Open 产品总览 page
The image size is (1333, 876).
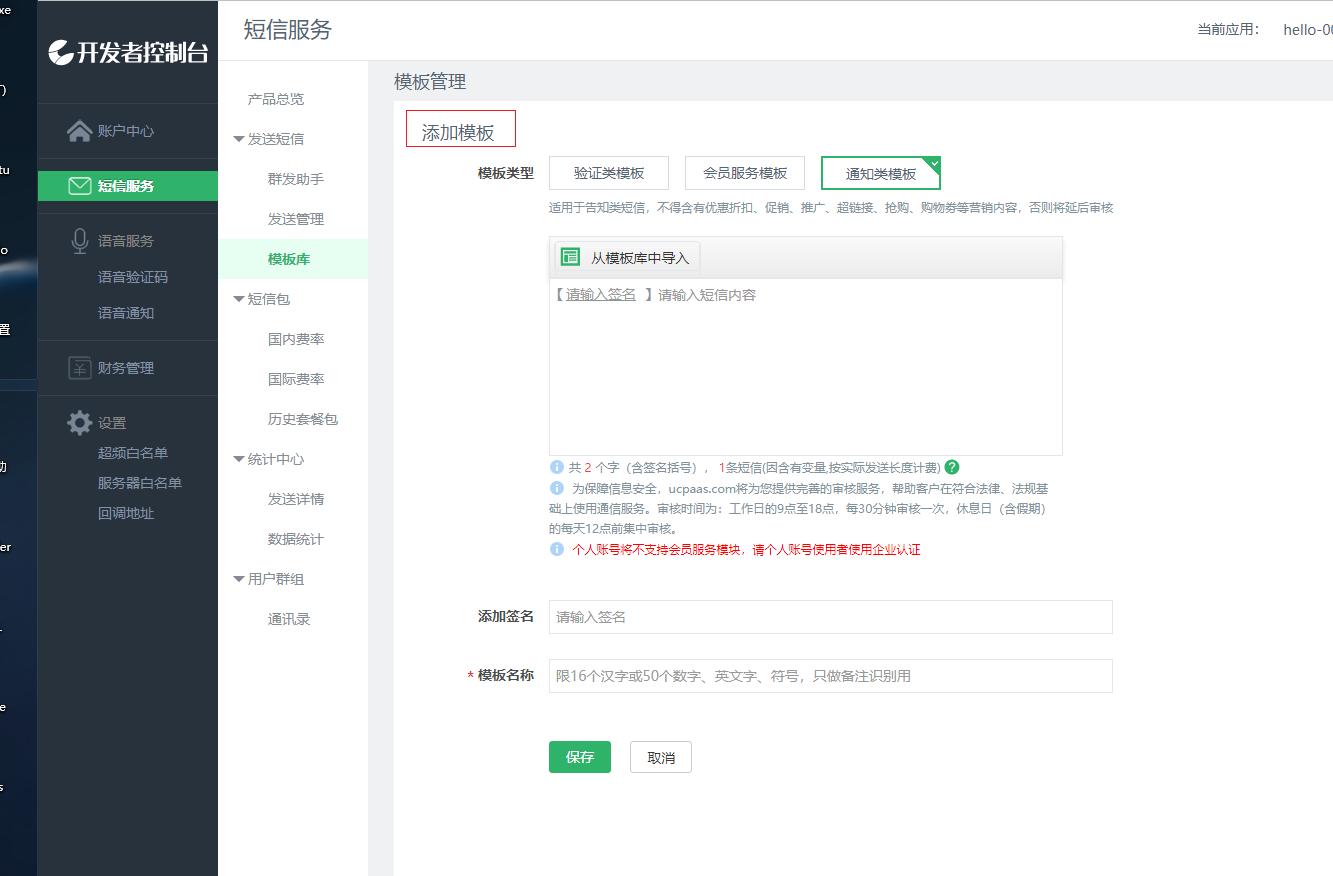point(276,99)
